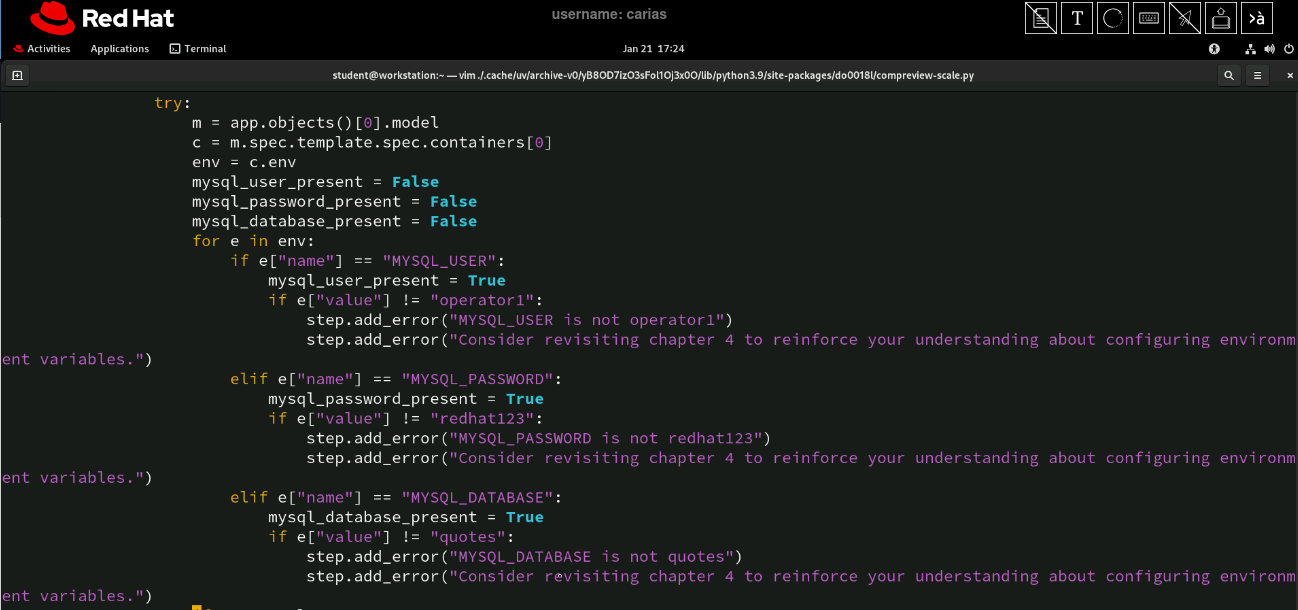The height and width of the screenshot is (610, 1298).
Task: Click the "MYSQL_DATABASE is not quotes" error string
Action: [x=591, y=556]
